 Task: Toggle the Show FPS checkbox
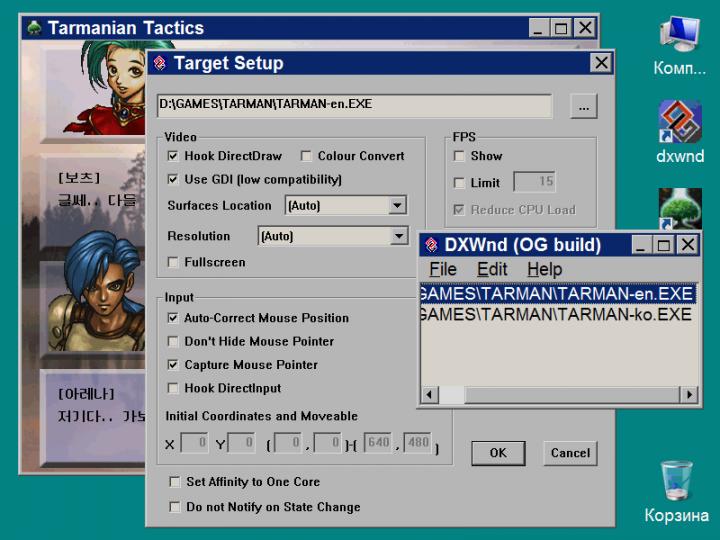[x=459, y=156]
